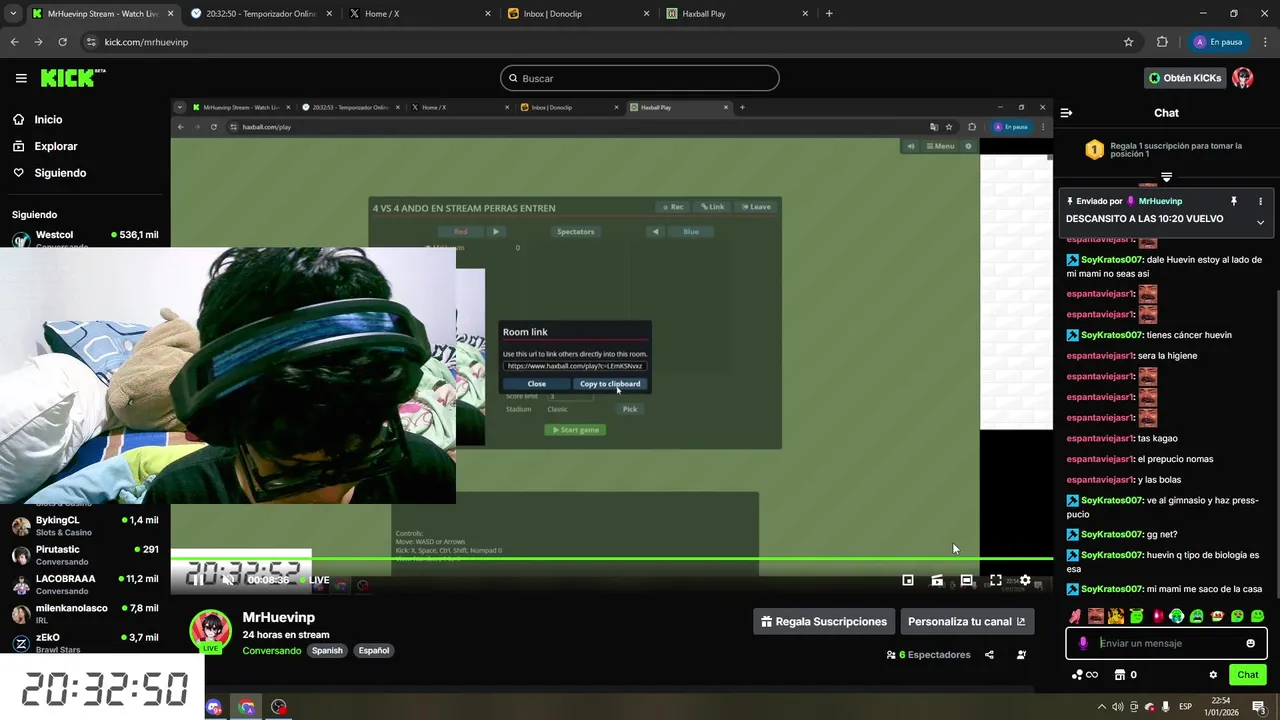Image resolution: width=1280 pixels, height=720 pixels.
Task: Open the user profile avatar menu
Action: click(x=1243, y=78)
